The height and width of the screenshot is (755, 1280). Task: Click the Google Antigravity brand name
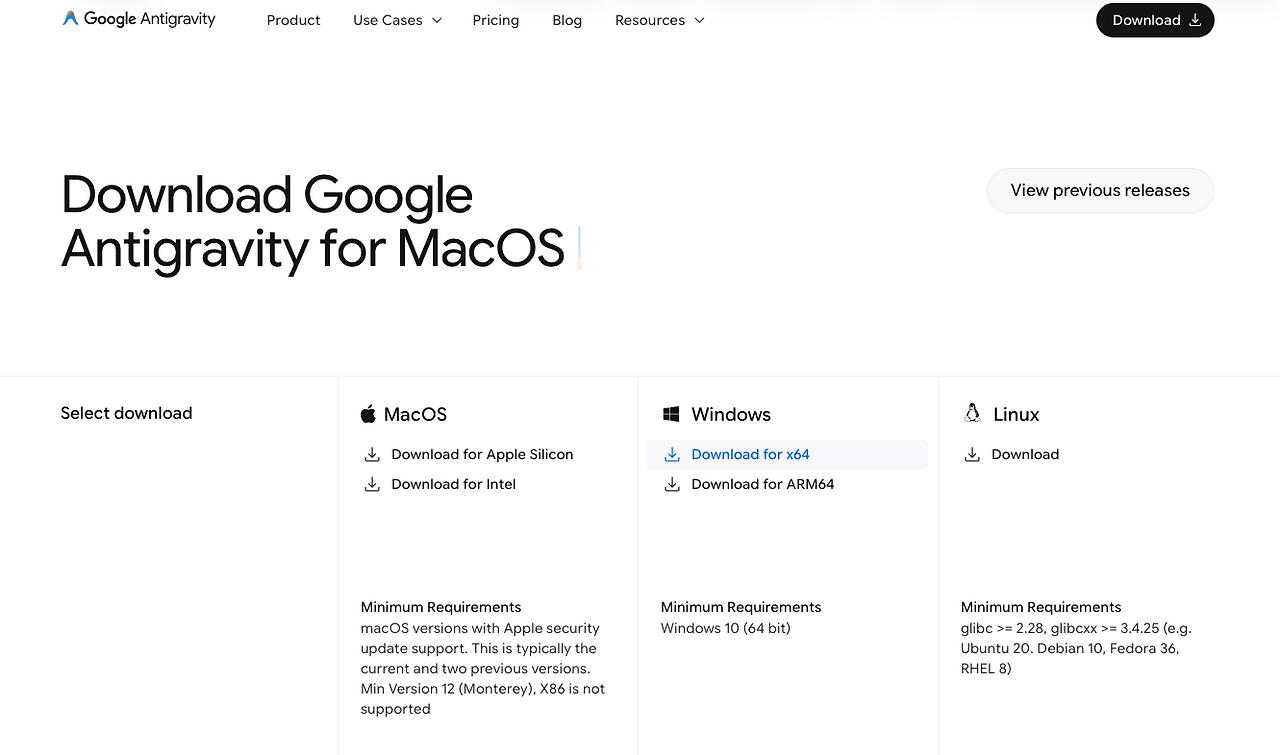(150, 19)
